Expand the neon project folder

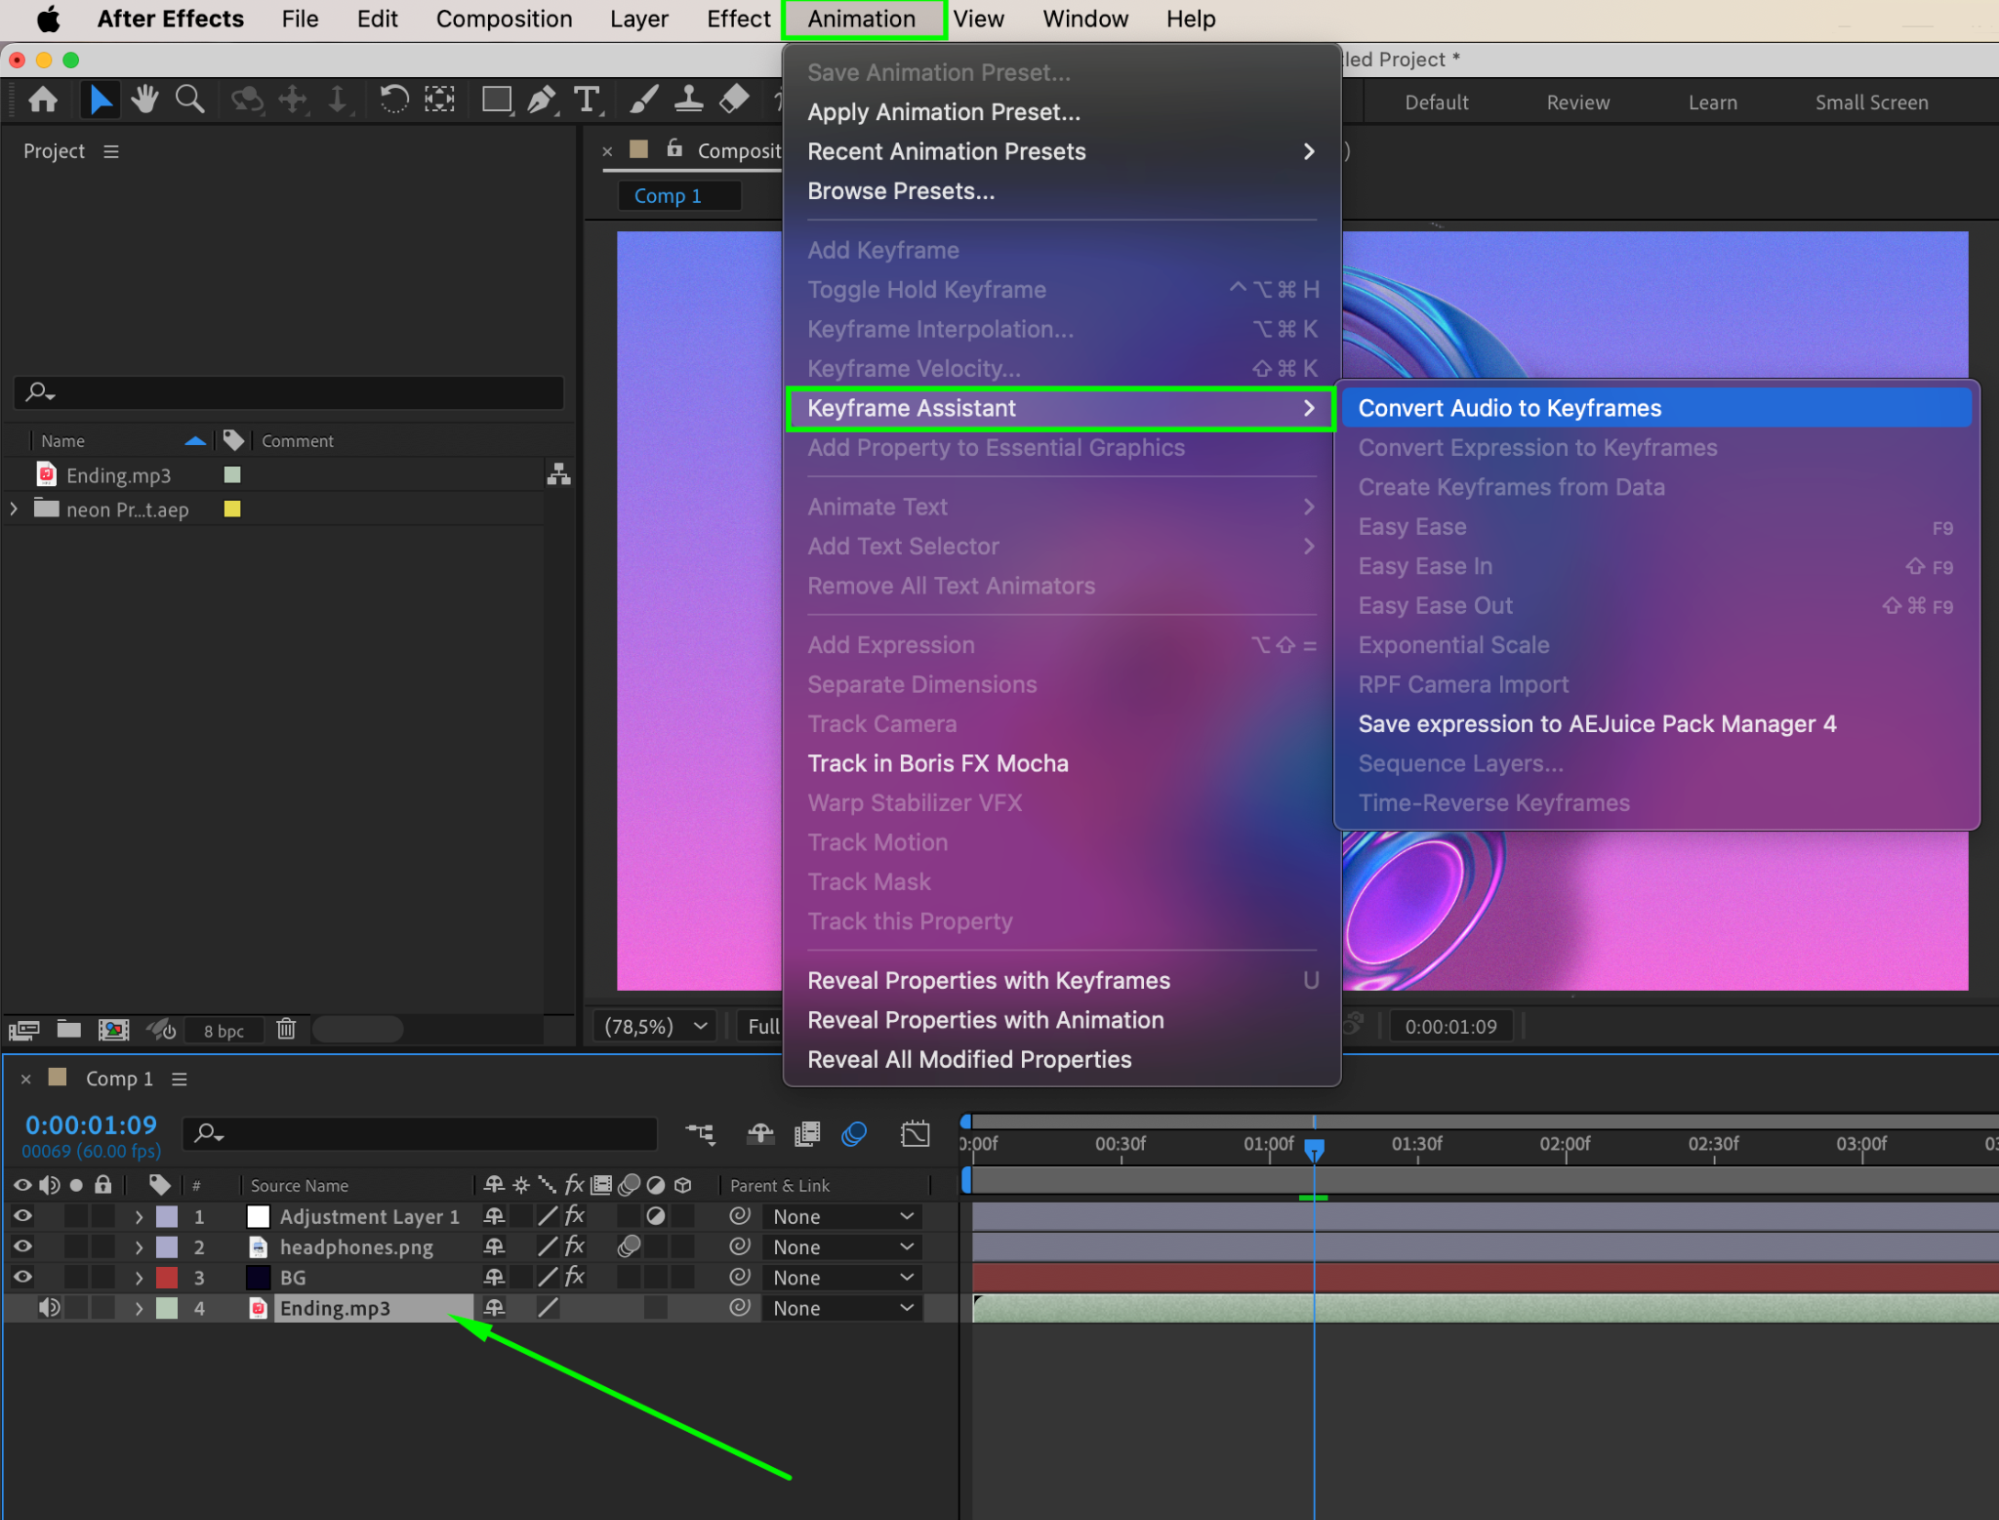pyautogui.click(x=14, y=509)
